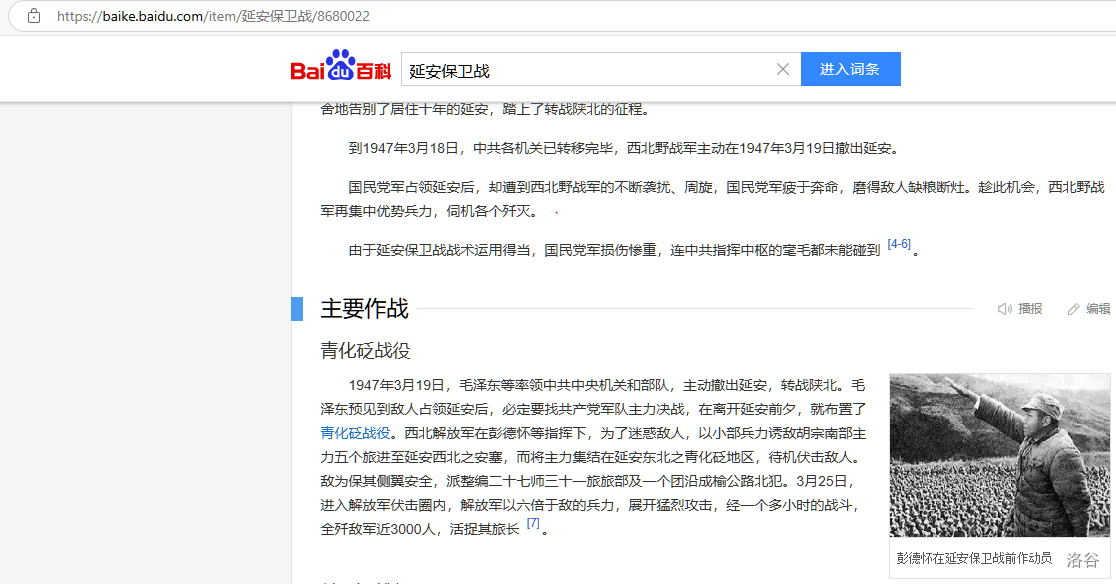Click the lock icon in address bar
This screenshot has width=1116, height=584.
34,16
